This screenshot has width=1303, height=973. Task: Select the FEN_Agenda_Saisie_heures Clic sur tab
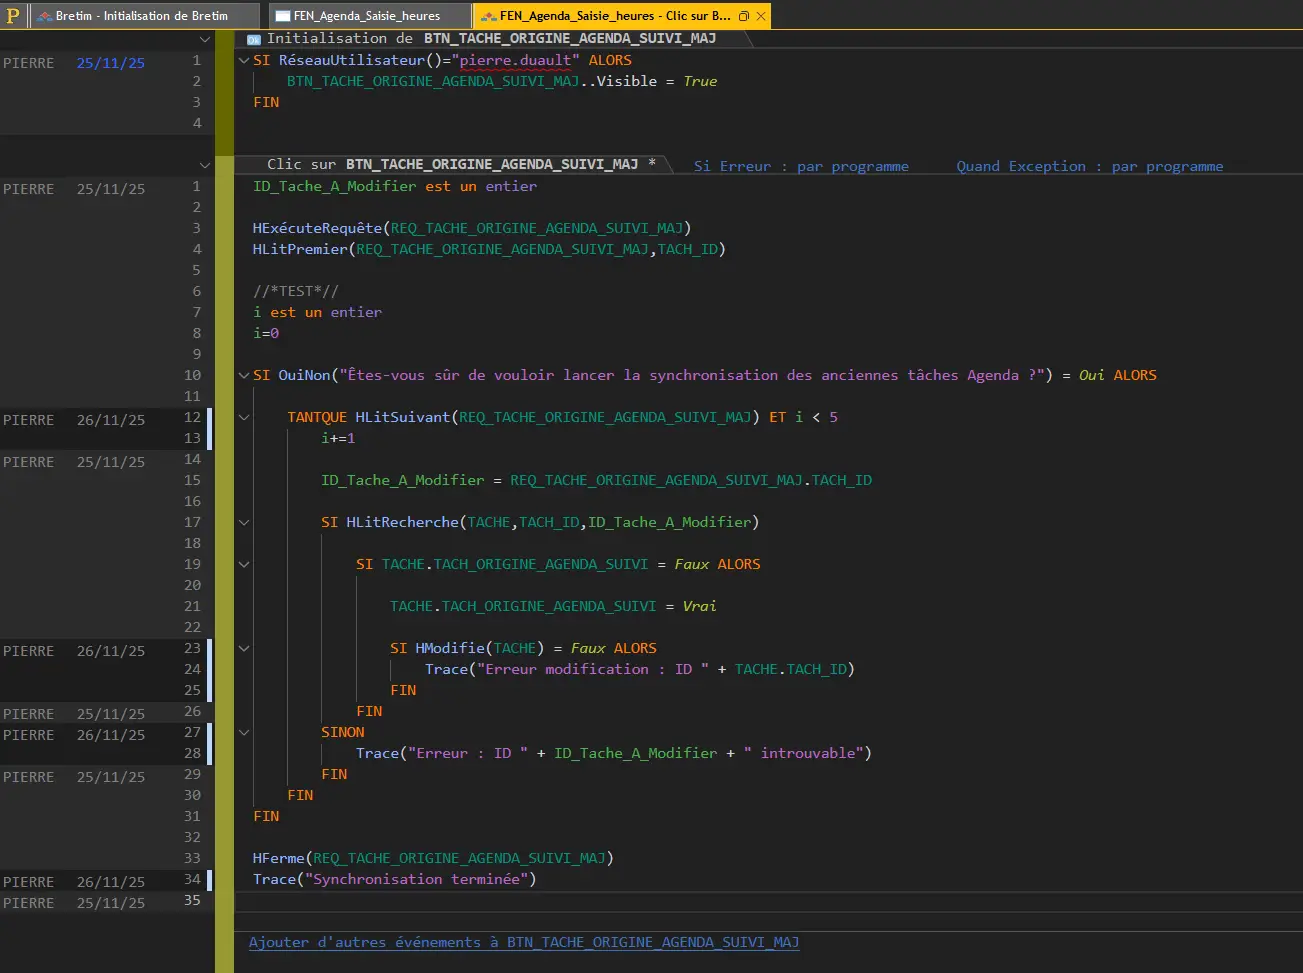click(600, 15)
